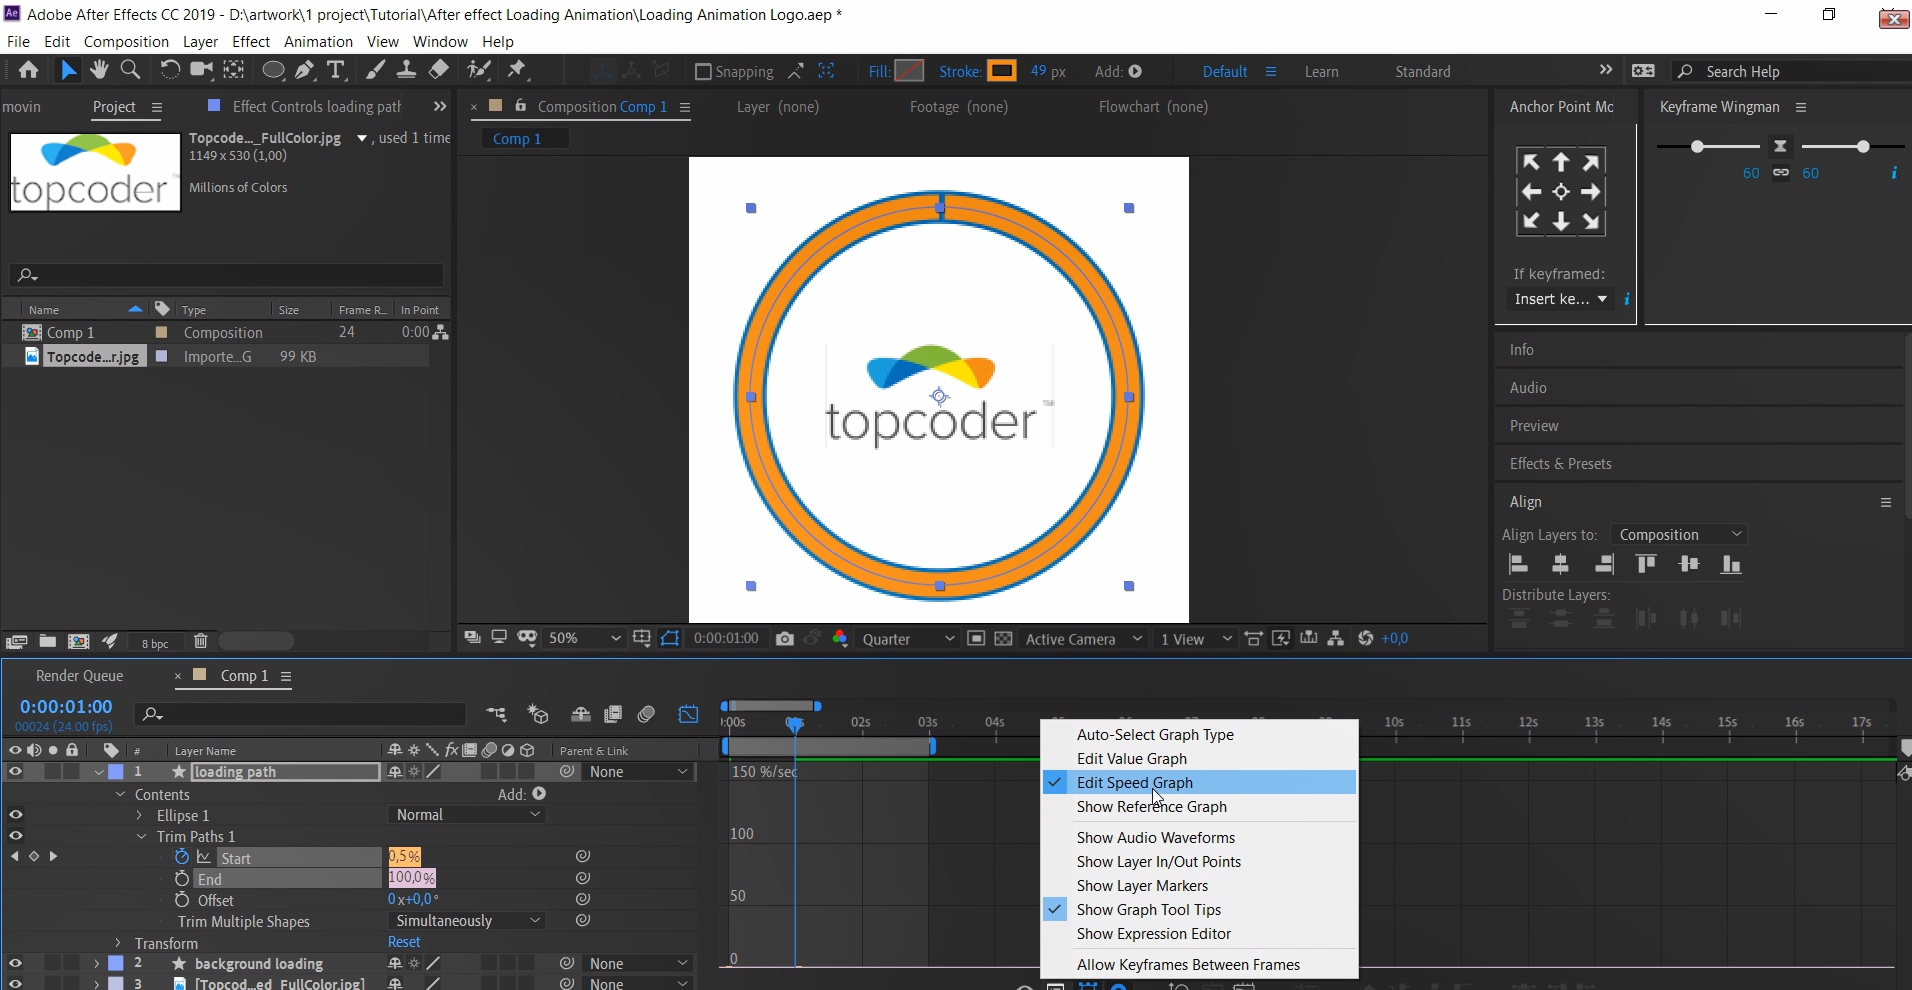
Task: Switch to the Learn workspace
Action: (1321, 72)
